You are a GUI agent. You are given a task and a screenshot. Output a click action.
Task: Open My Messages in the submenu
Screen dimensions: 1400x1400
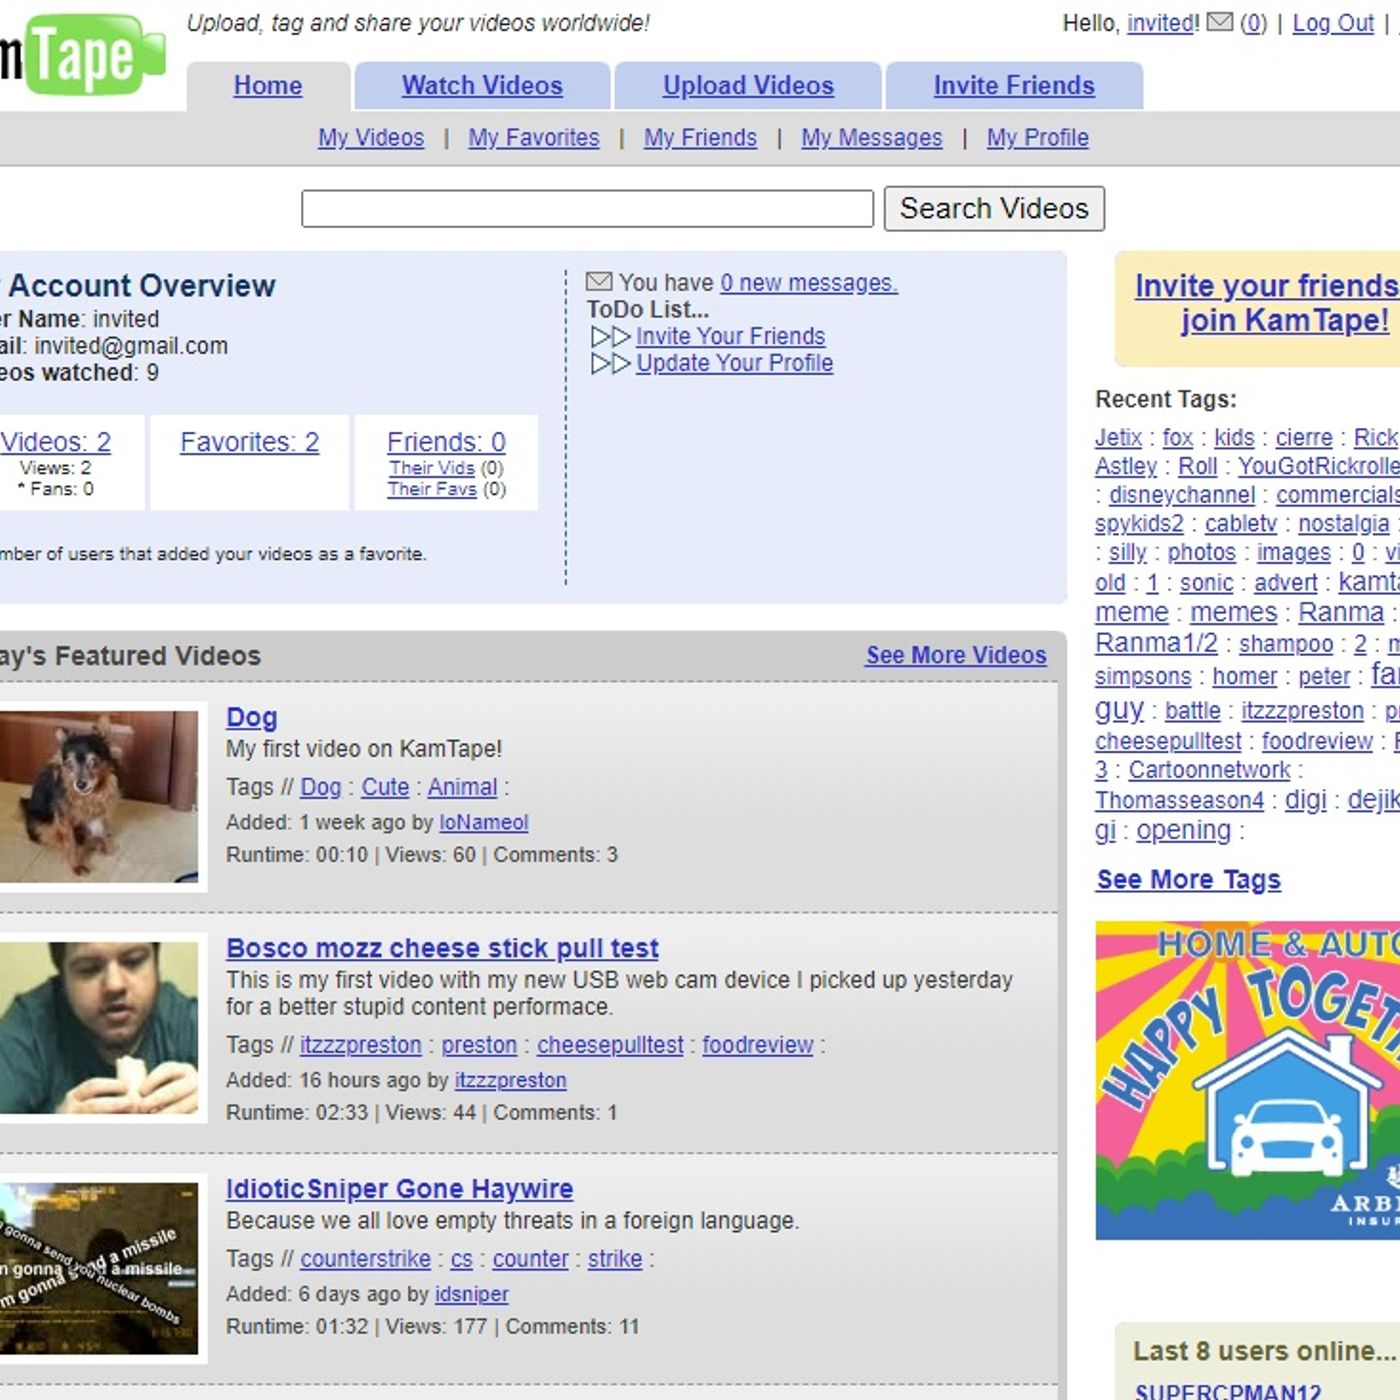pos(872,138)
